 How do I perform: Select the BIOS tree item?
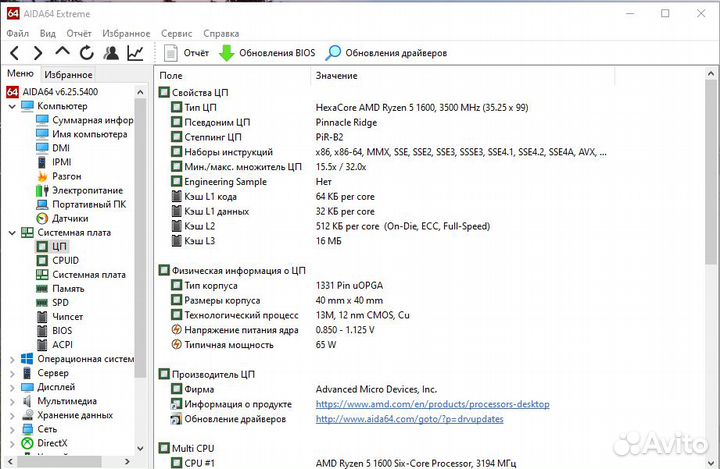54,331
